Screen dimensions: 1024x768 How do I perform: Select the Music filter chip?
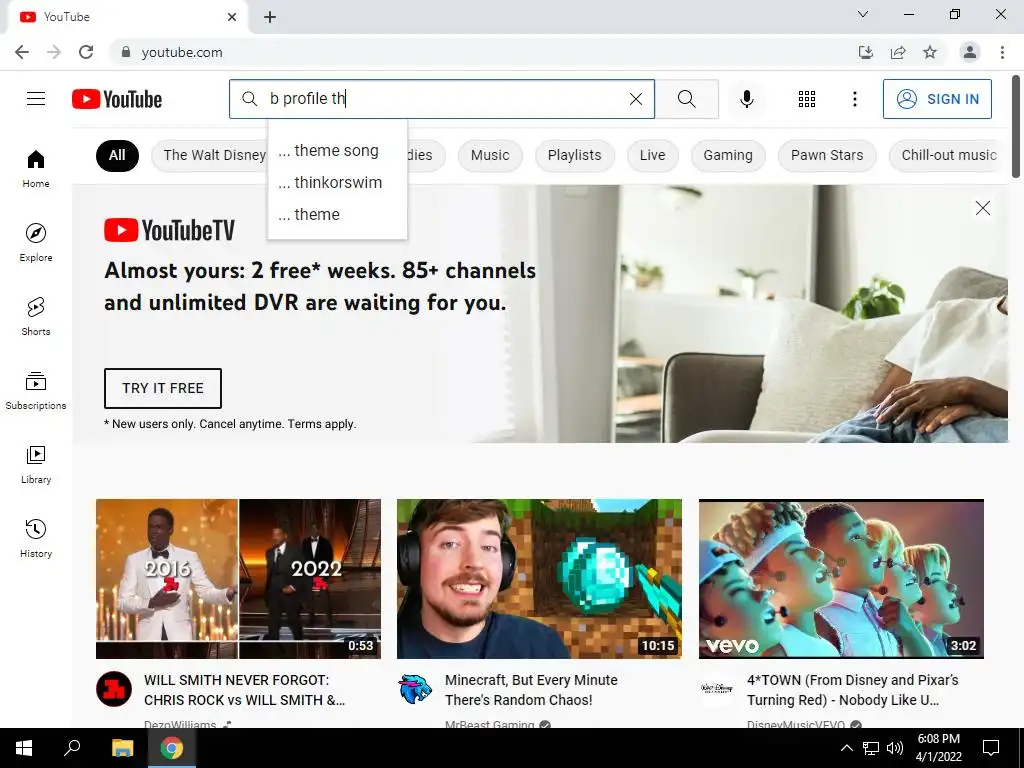tap(490, 155)
